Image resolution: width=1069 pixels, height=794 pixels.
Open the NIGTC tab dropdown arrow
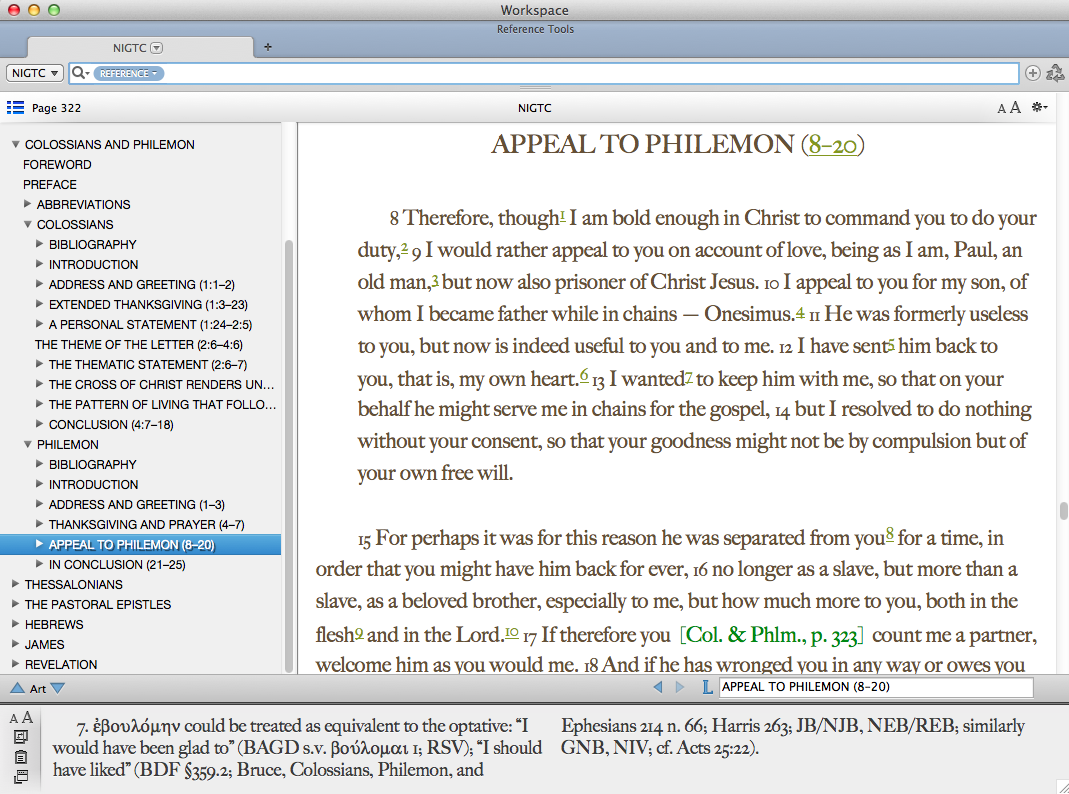click(157, 48)
